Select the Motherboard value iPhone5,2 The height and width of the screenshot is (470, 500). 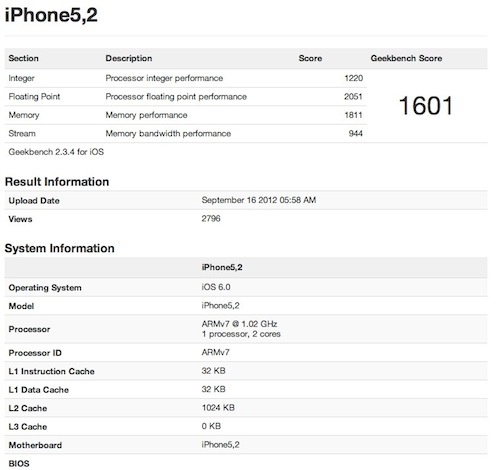point(220,445)
